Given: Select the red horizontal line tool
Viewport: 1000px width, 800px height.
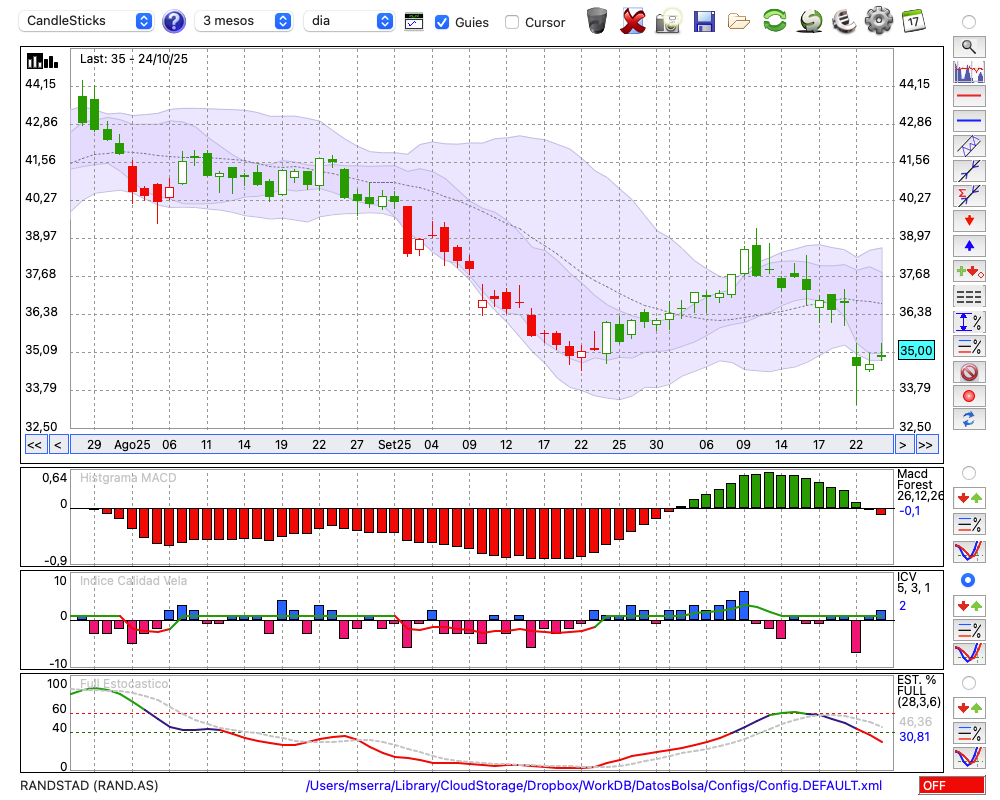Looking at the screenshot, I should click(x=968, y=97).
